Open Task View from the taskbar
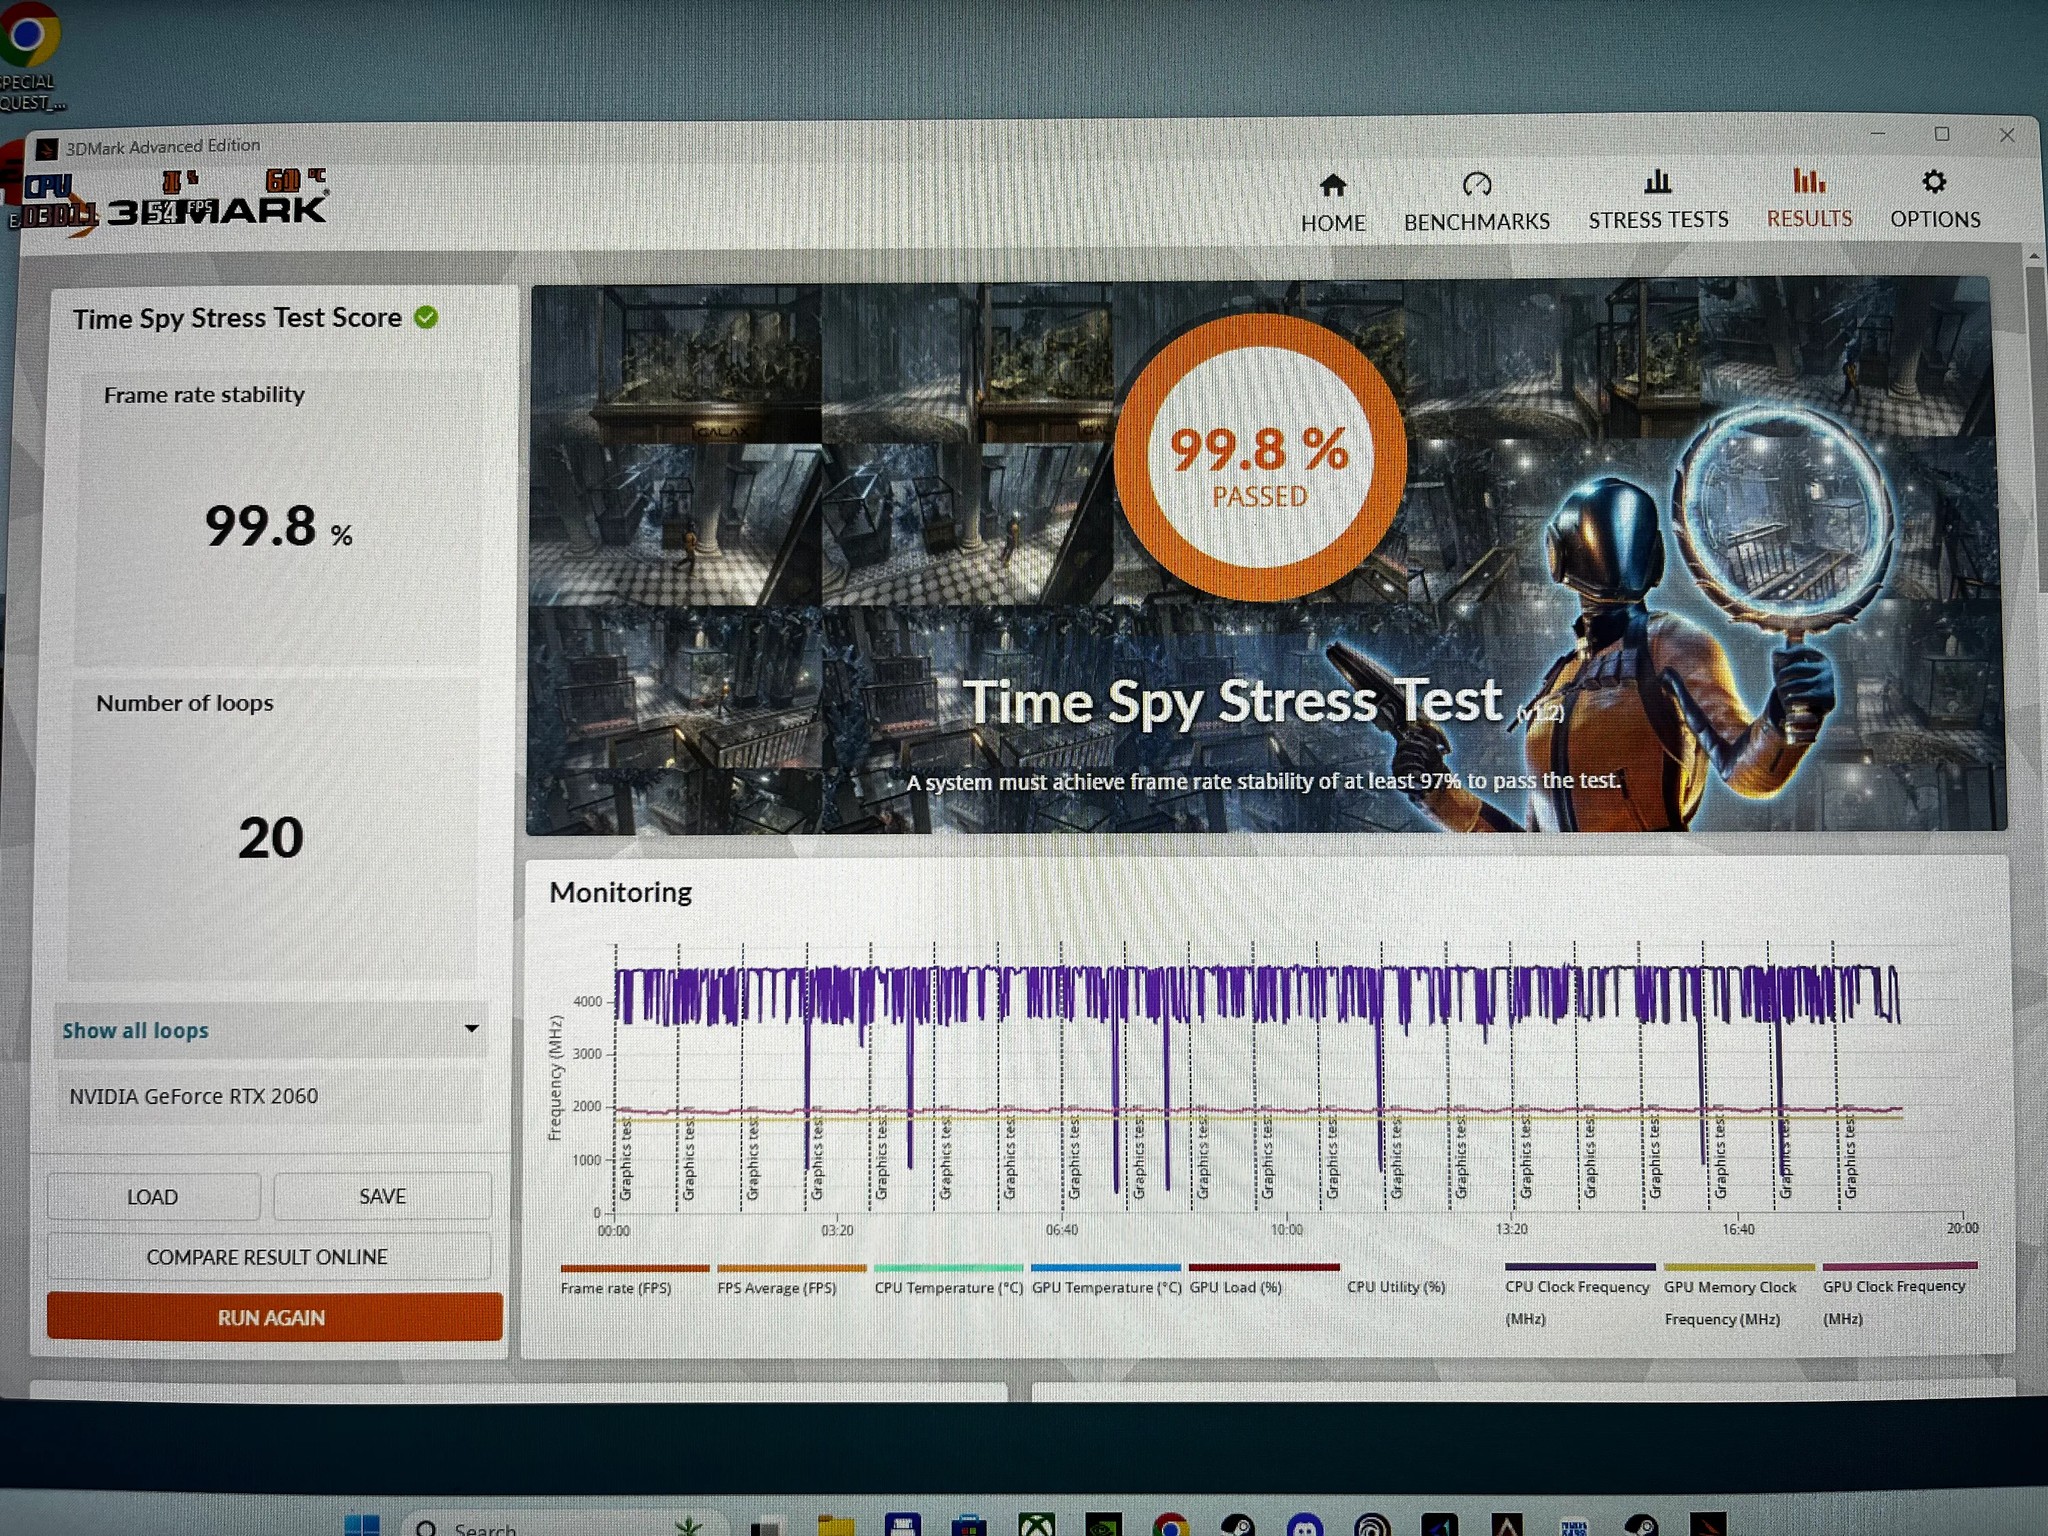 (765, 1527)
